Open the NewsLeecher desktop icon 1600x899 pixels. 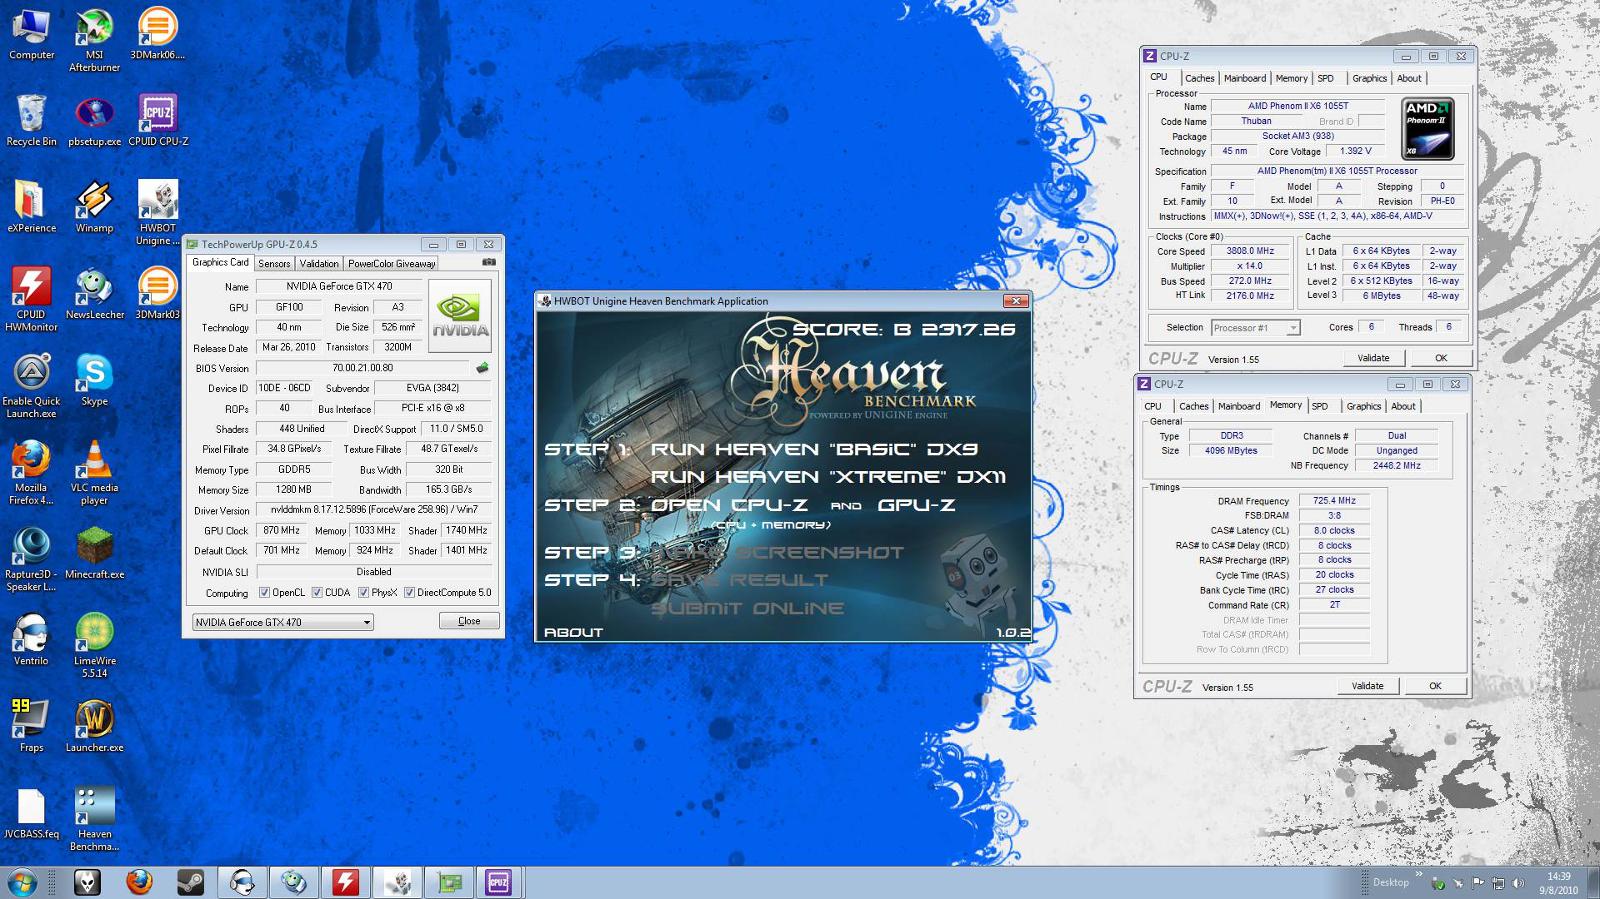click(x=94, y=294)
